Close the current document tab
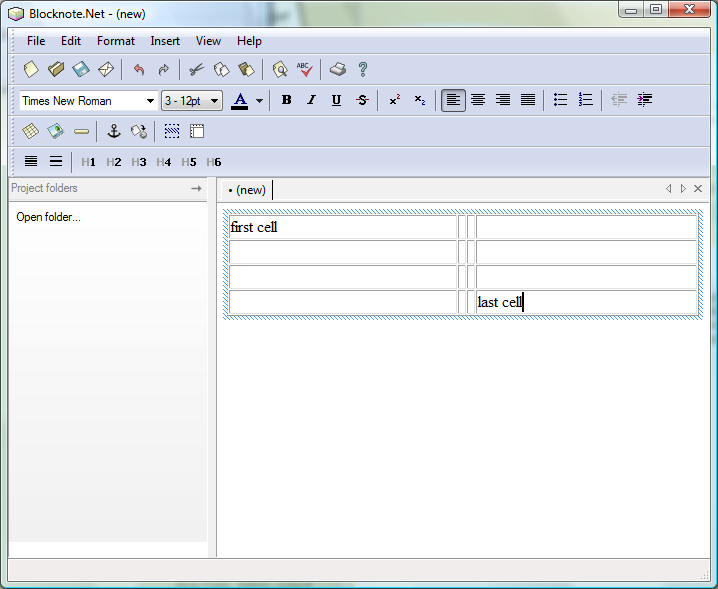 pos(698,188)
